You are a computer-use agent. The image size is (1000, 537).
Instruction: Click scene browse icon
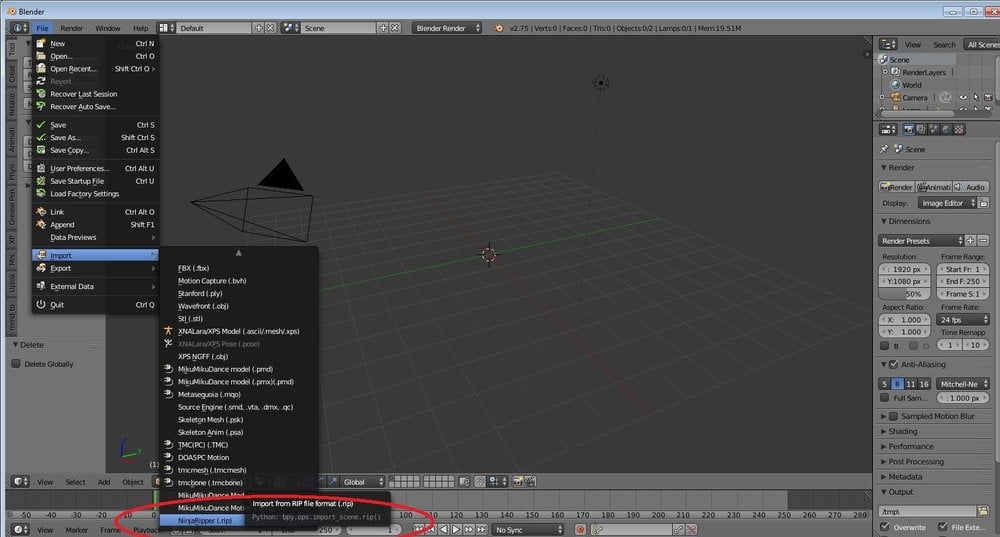point(291,28)
